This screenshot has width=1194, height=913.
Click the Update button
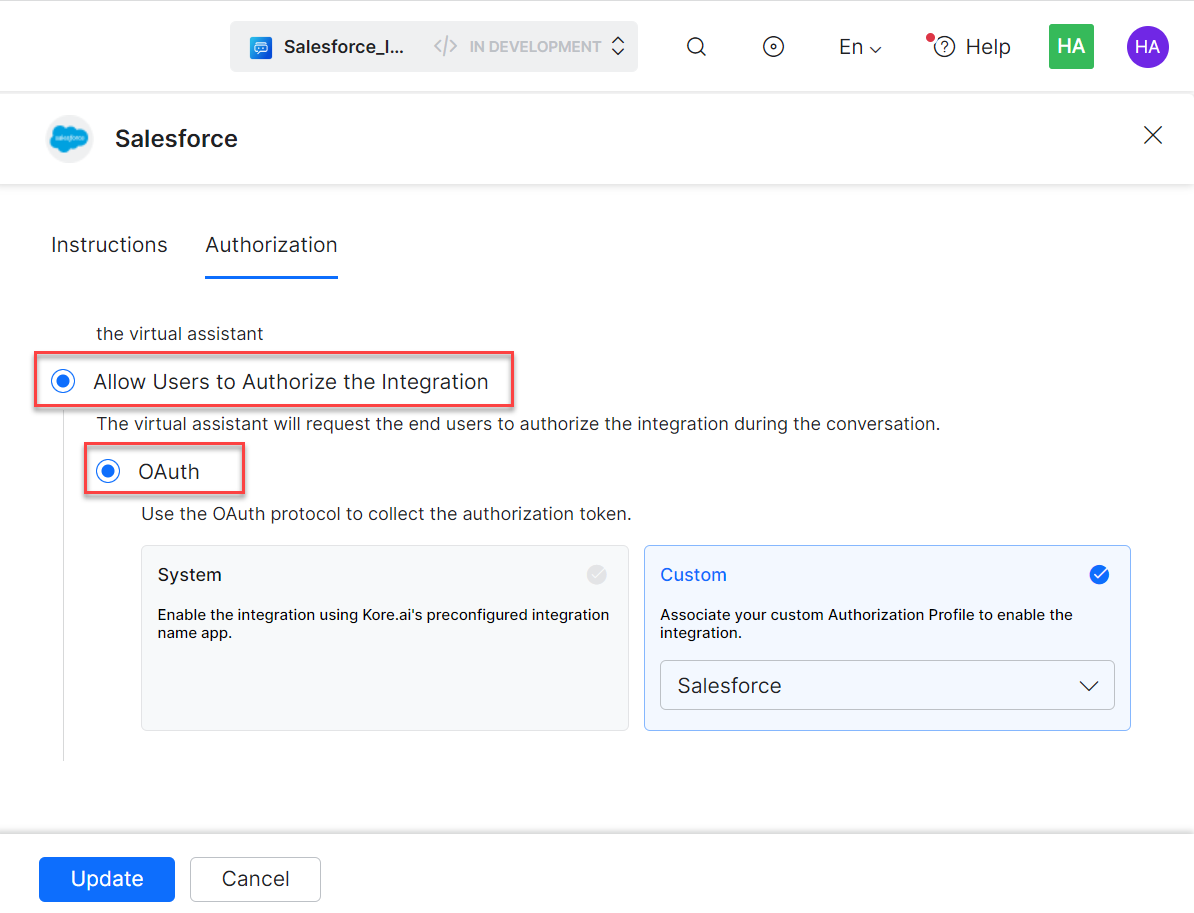pyautogui.click(x=107, y=879)
